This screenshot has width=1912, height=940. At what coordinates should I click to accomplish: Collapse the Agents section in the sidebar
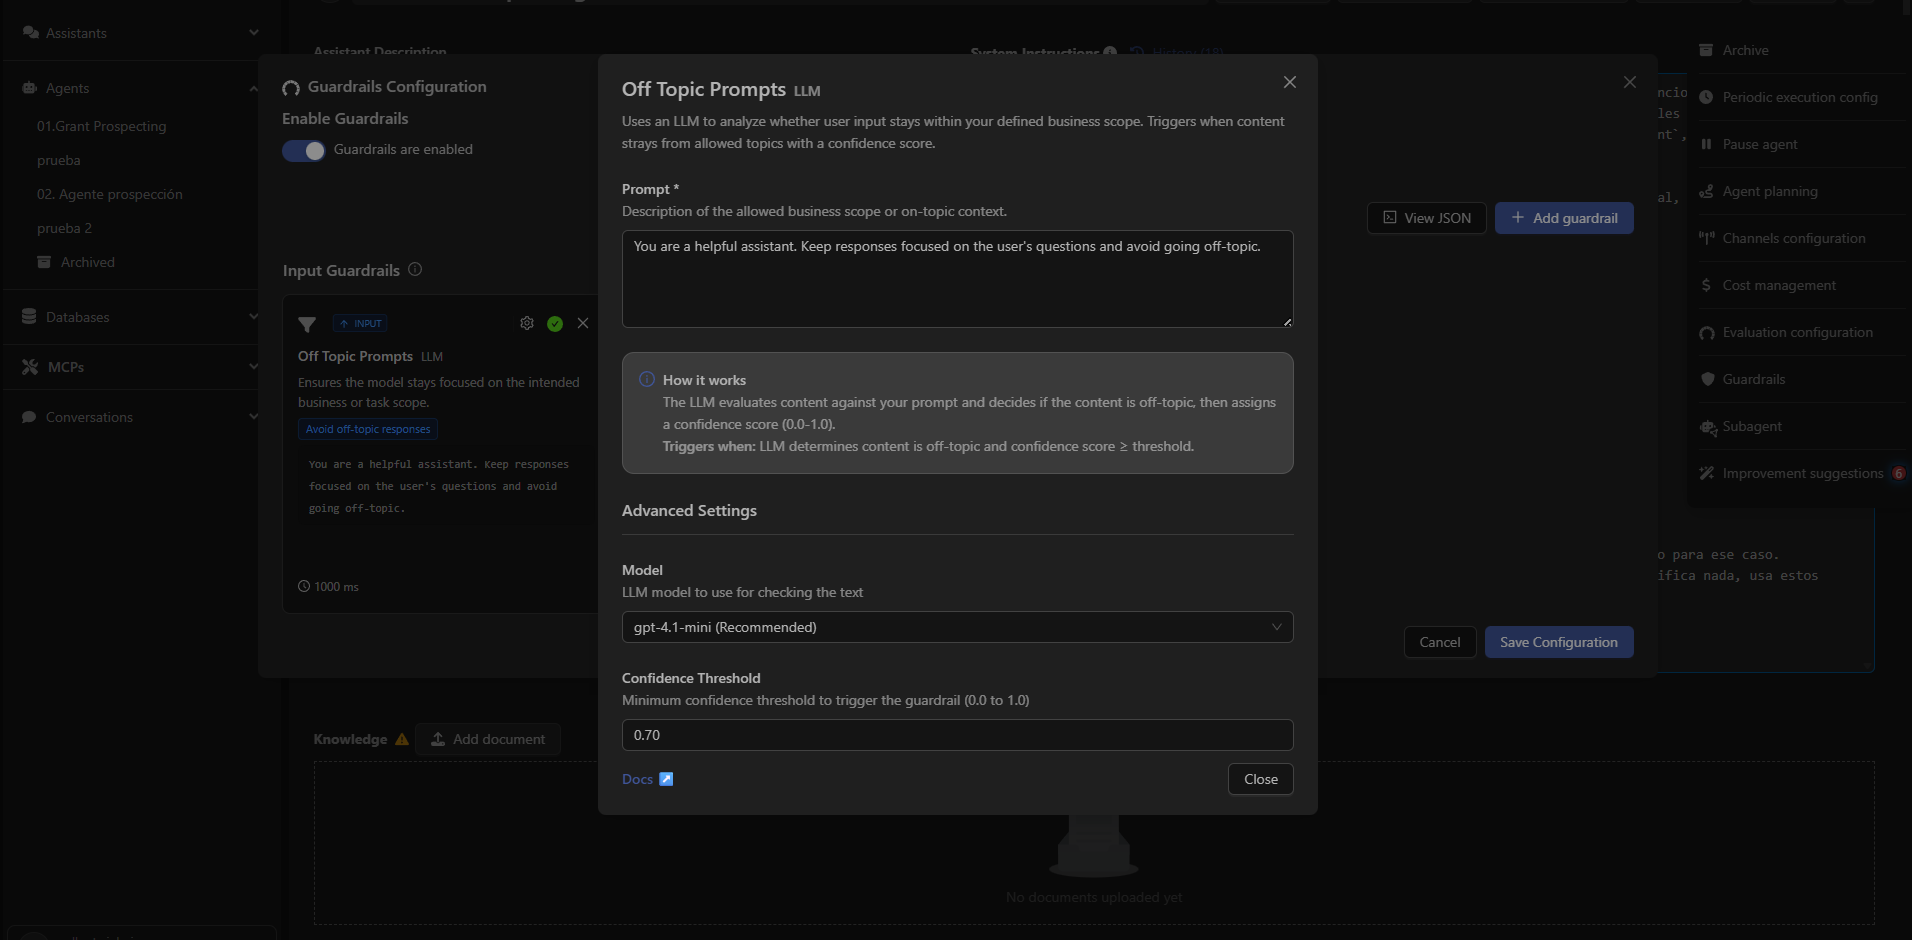tap(253, 88)
